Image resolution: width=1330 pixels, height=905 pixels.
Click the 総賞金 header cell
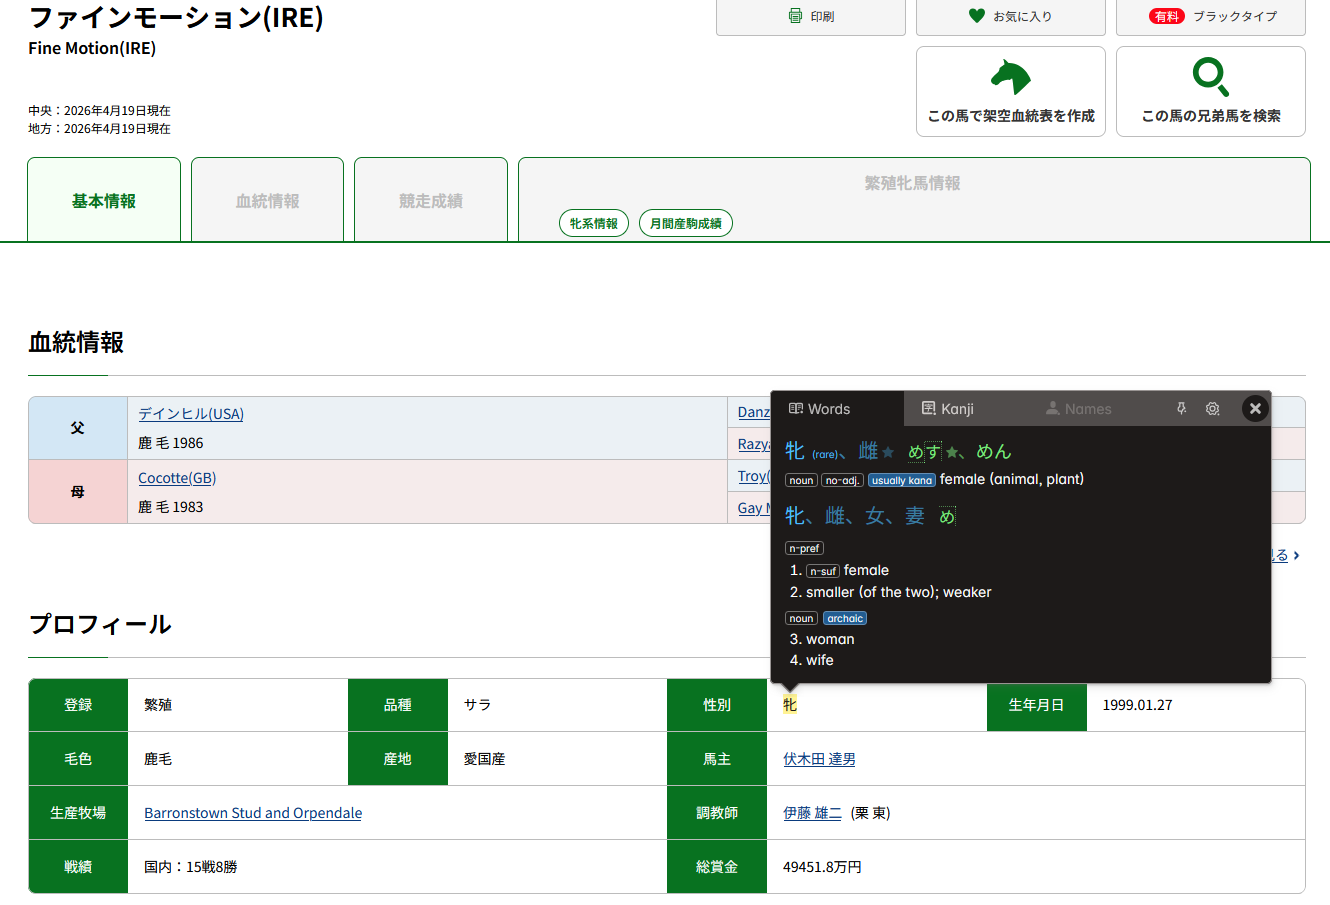(717, 867)
